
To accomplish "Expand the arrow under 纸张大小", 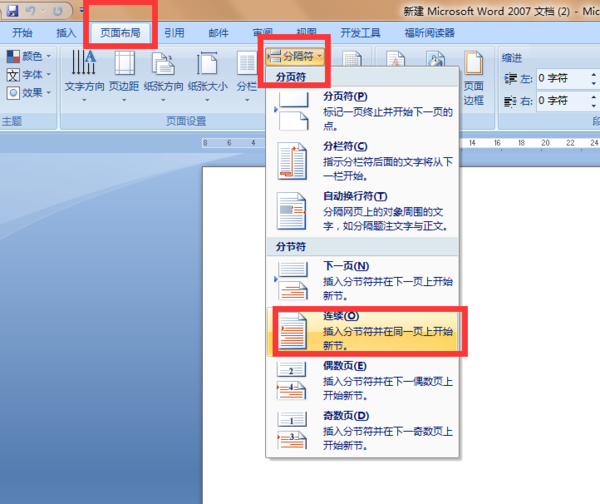I will pos(207,100).
